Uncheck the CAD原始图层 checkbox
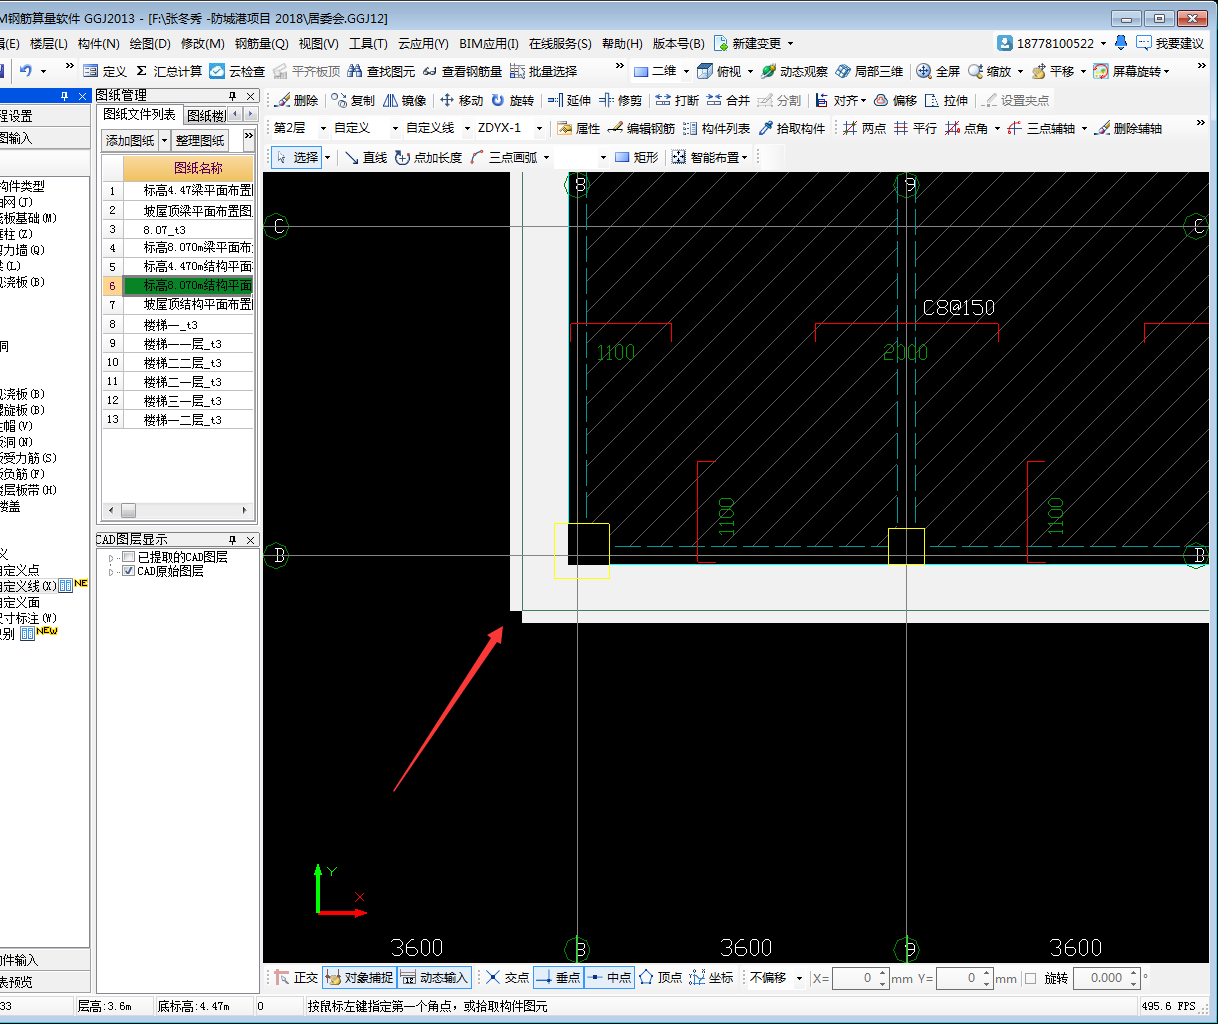Screen dimensions: 1218x1024 pos(128,571)
